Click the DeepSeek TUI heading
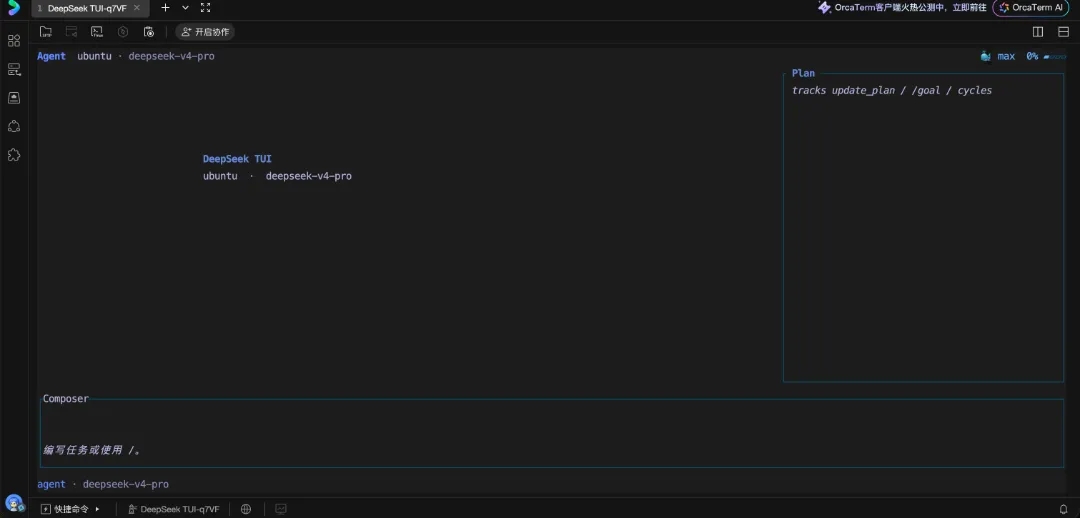The image size is (1080, 518). 237,158
